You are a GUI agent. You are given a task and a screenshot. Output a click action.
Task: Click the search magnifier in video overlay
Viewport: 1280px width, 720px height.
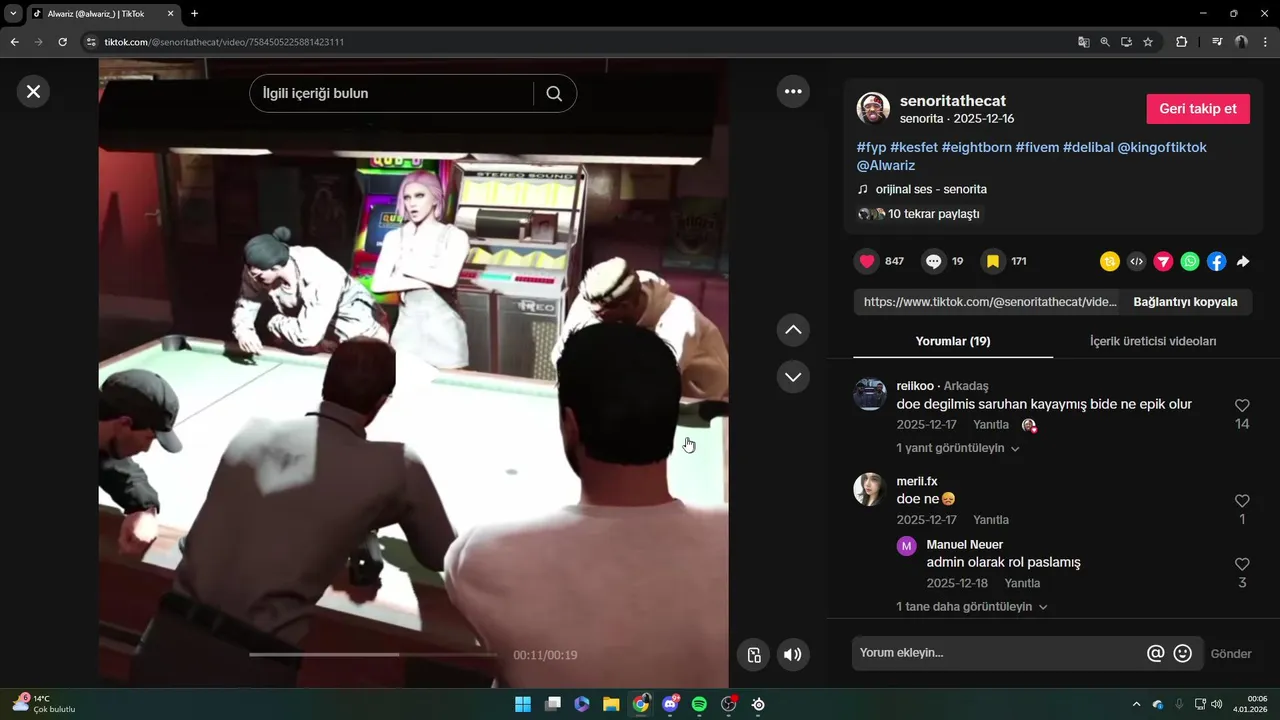(x=554, y=93)
